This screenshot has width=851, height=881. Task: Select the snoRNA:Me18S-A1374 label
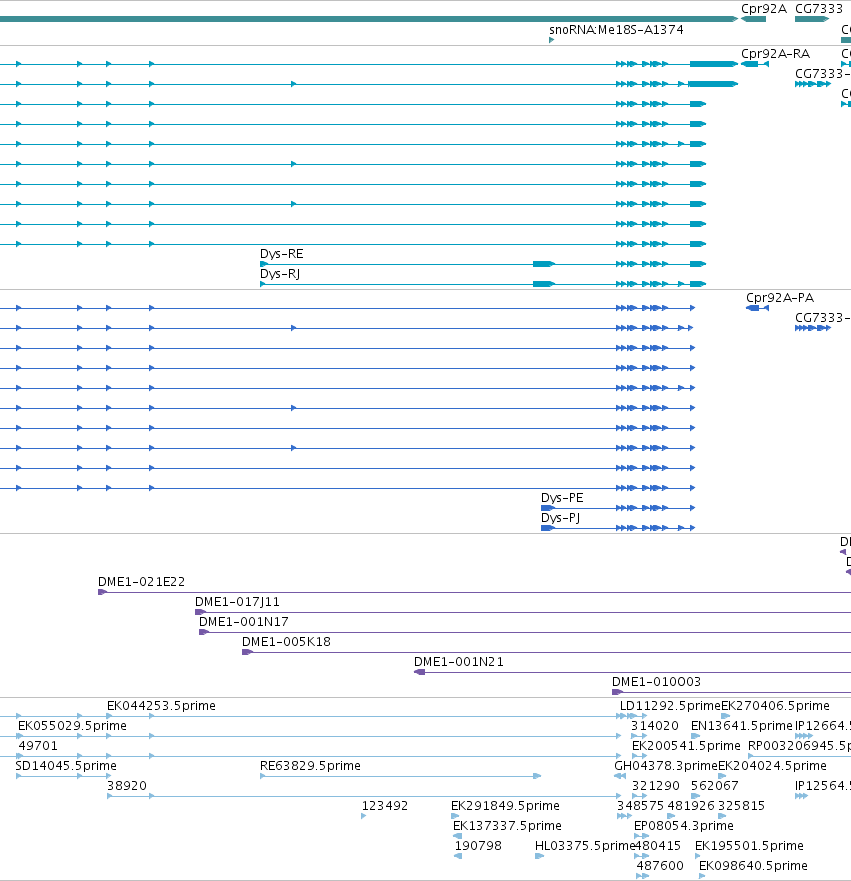pos(616,30)
